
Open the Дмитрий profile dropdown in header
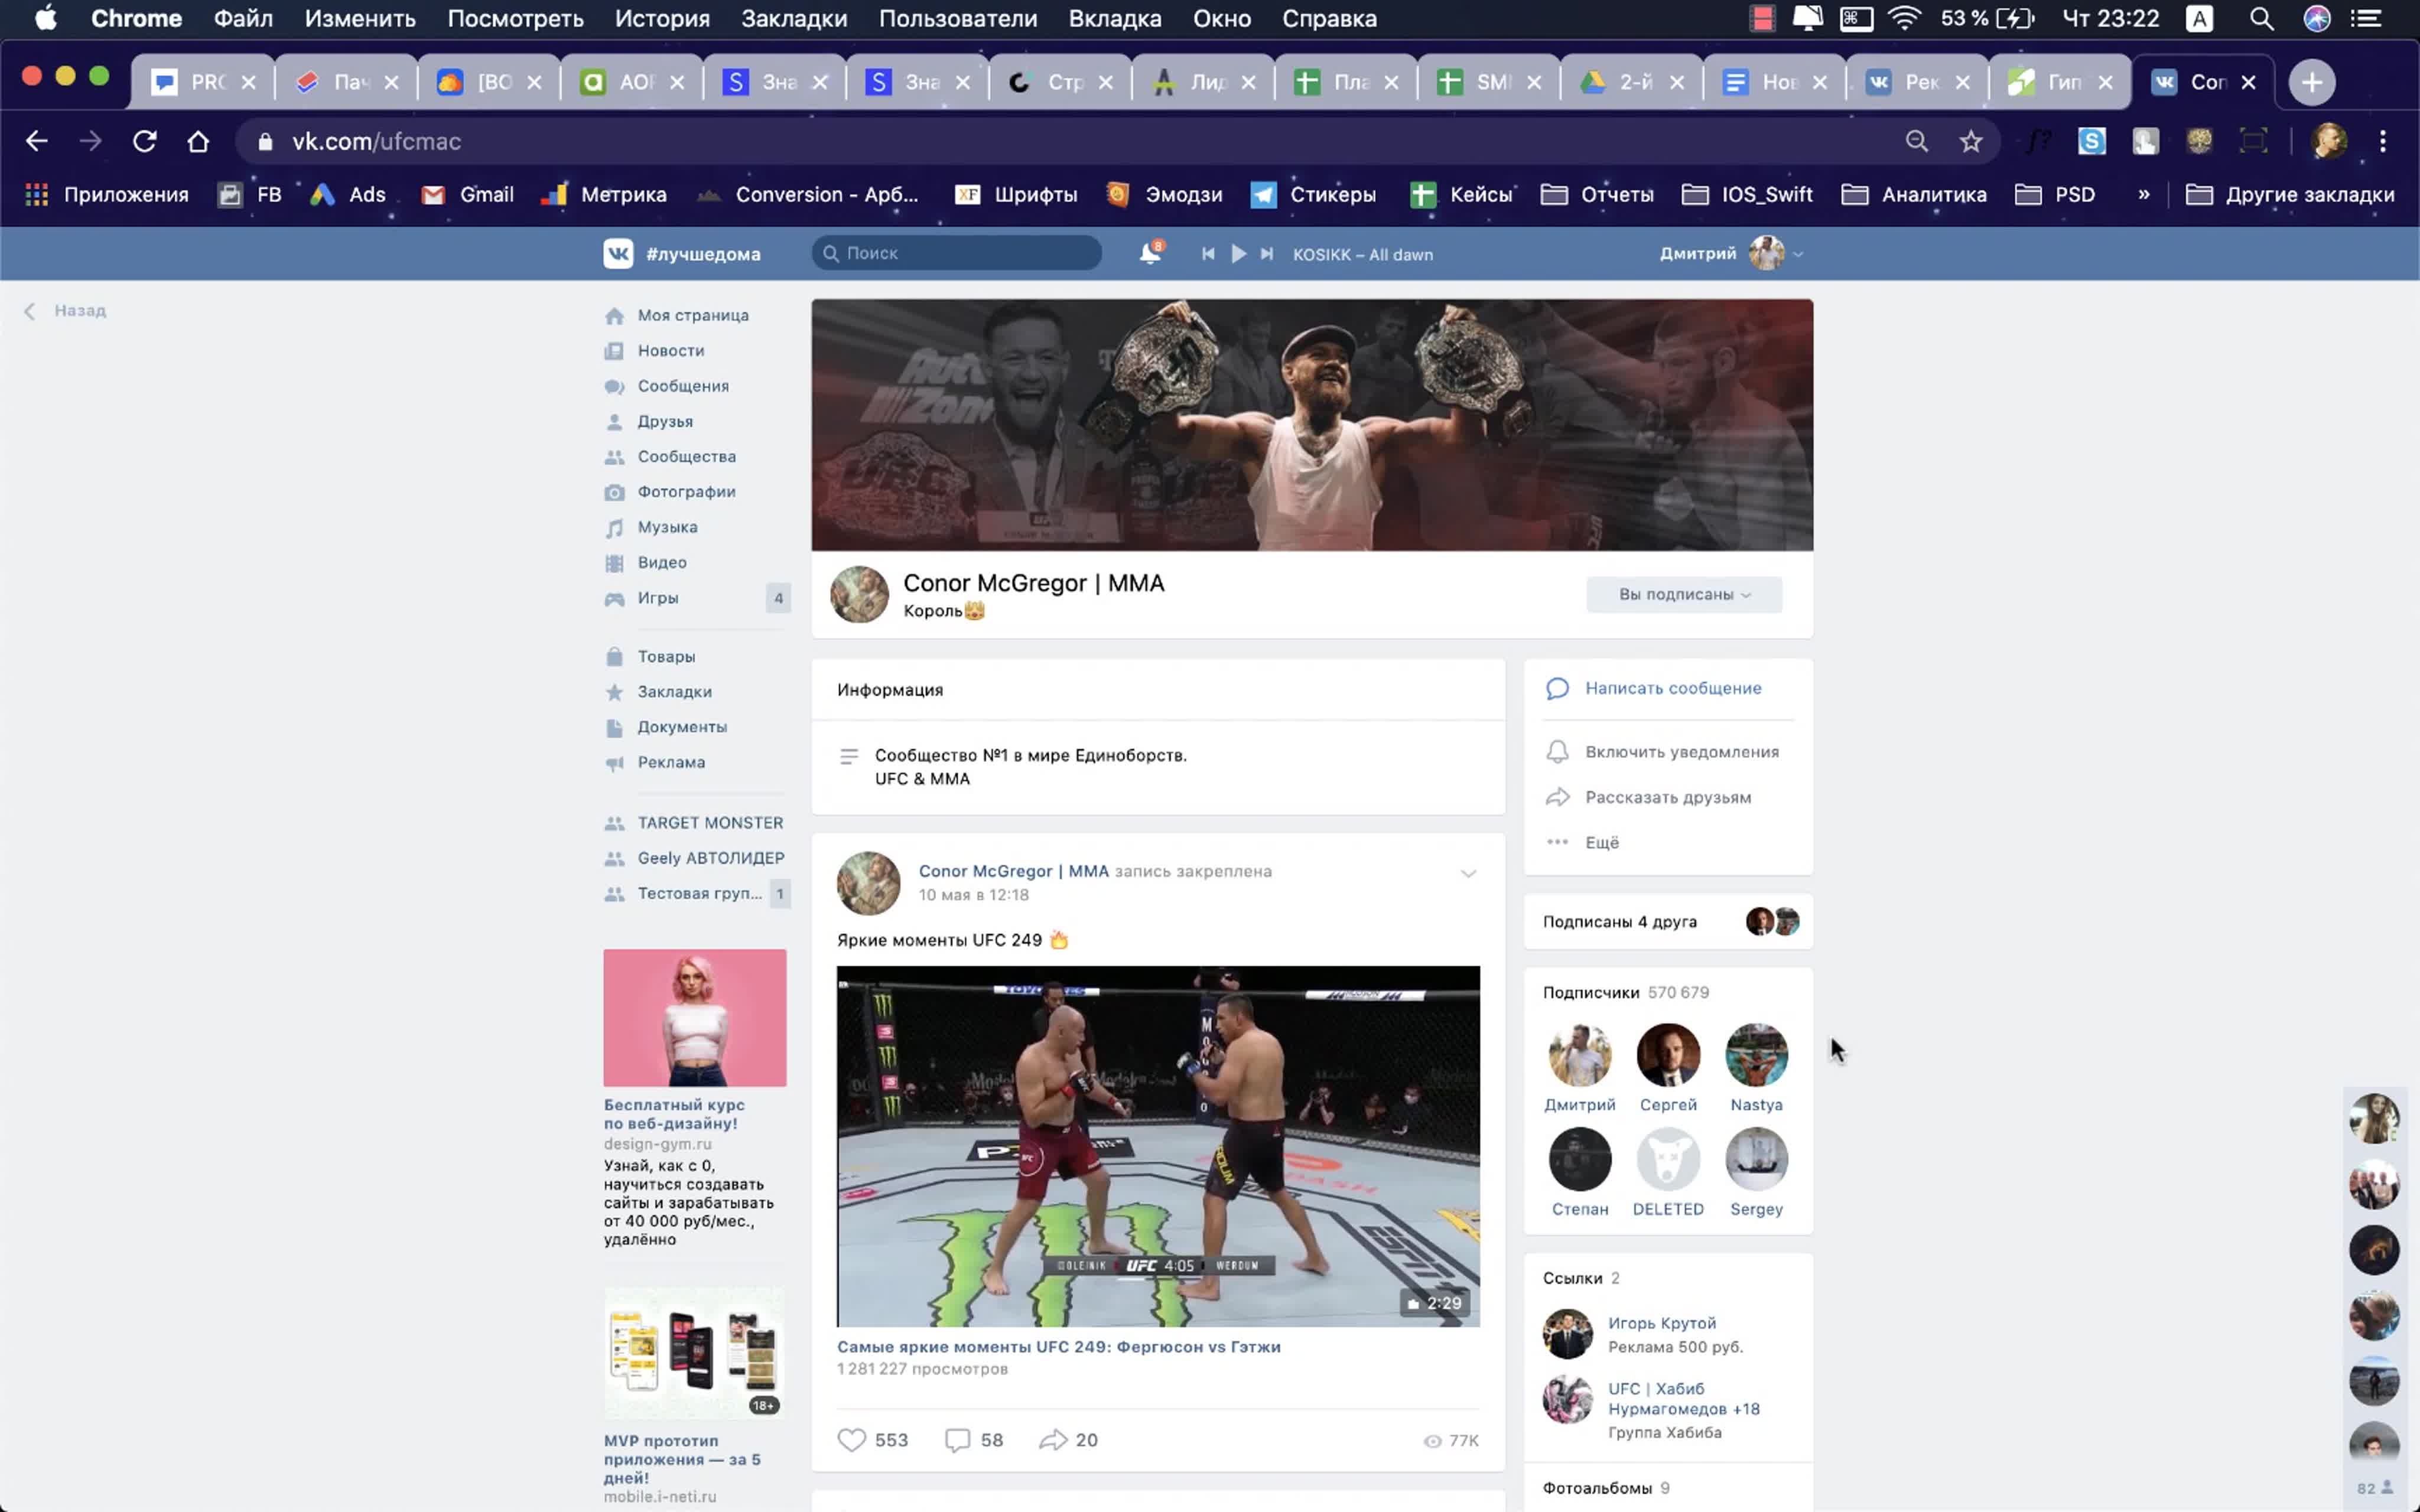1731,254
